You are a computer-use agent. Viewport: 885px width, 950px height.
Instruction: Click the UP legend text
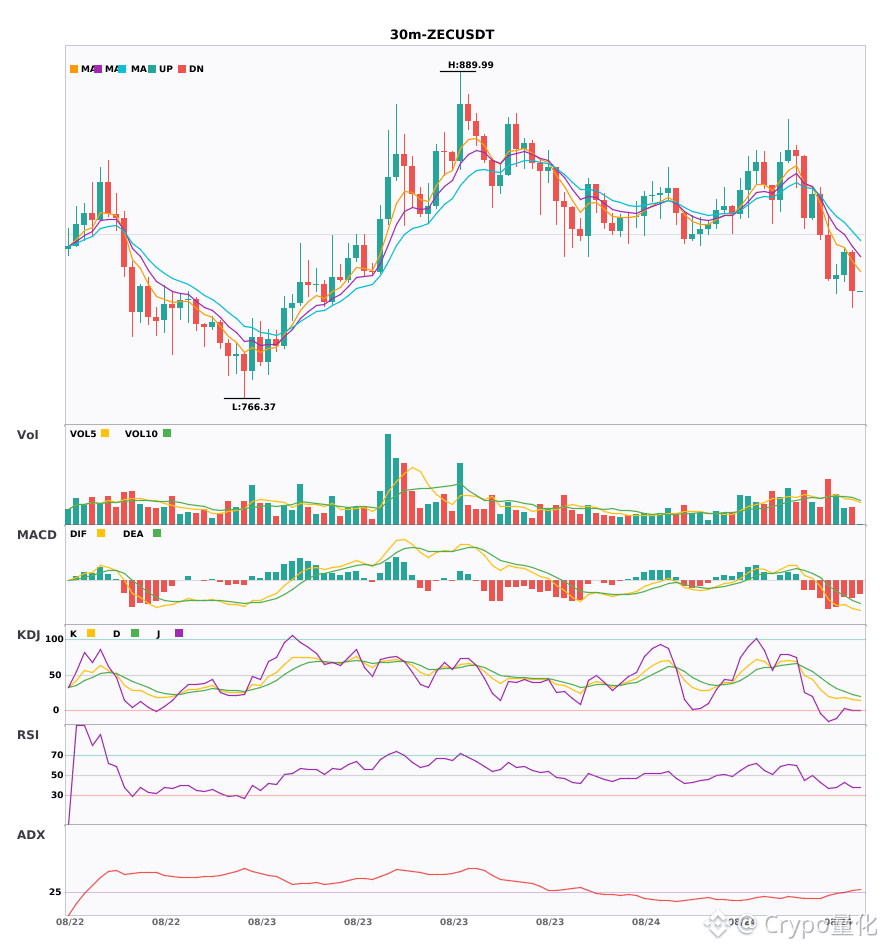tap(166, 69)
